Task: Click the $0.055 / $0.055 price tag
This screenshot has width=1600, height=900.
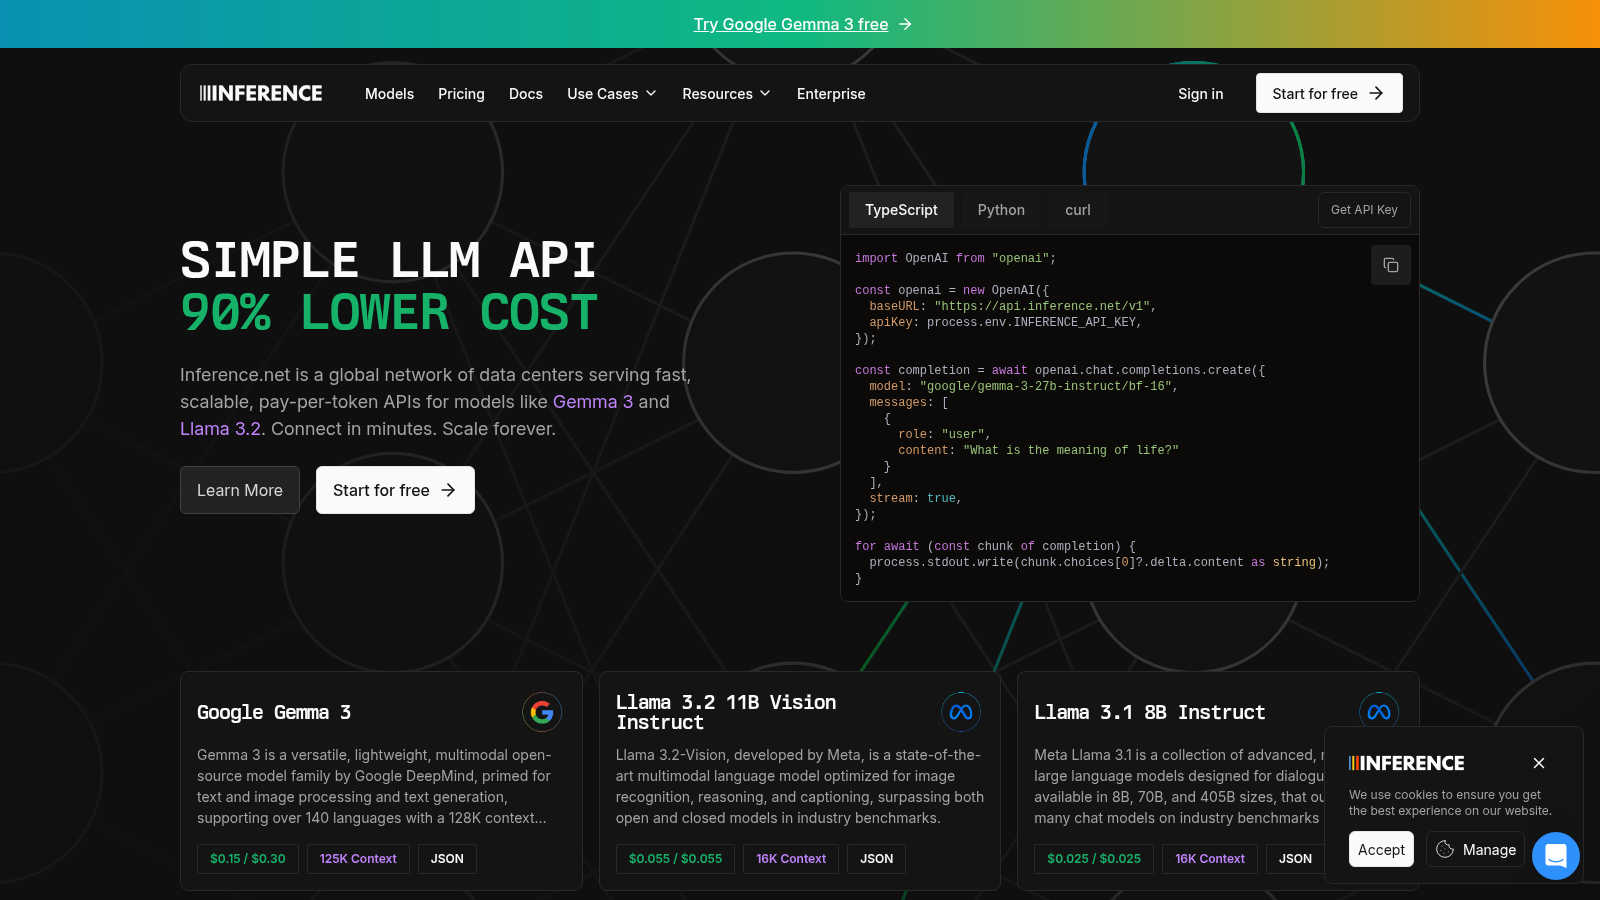Action: pos(675,859)
